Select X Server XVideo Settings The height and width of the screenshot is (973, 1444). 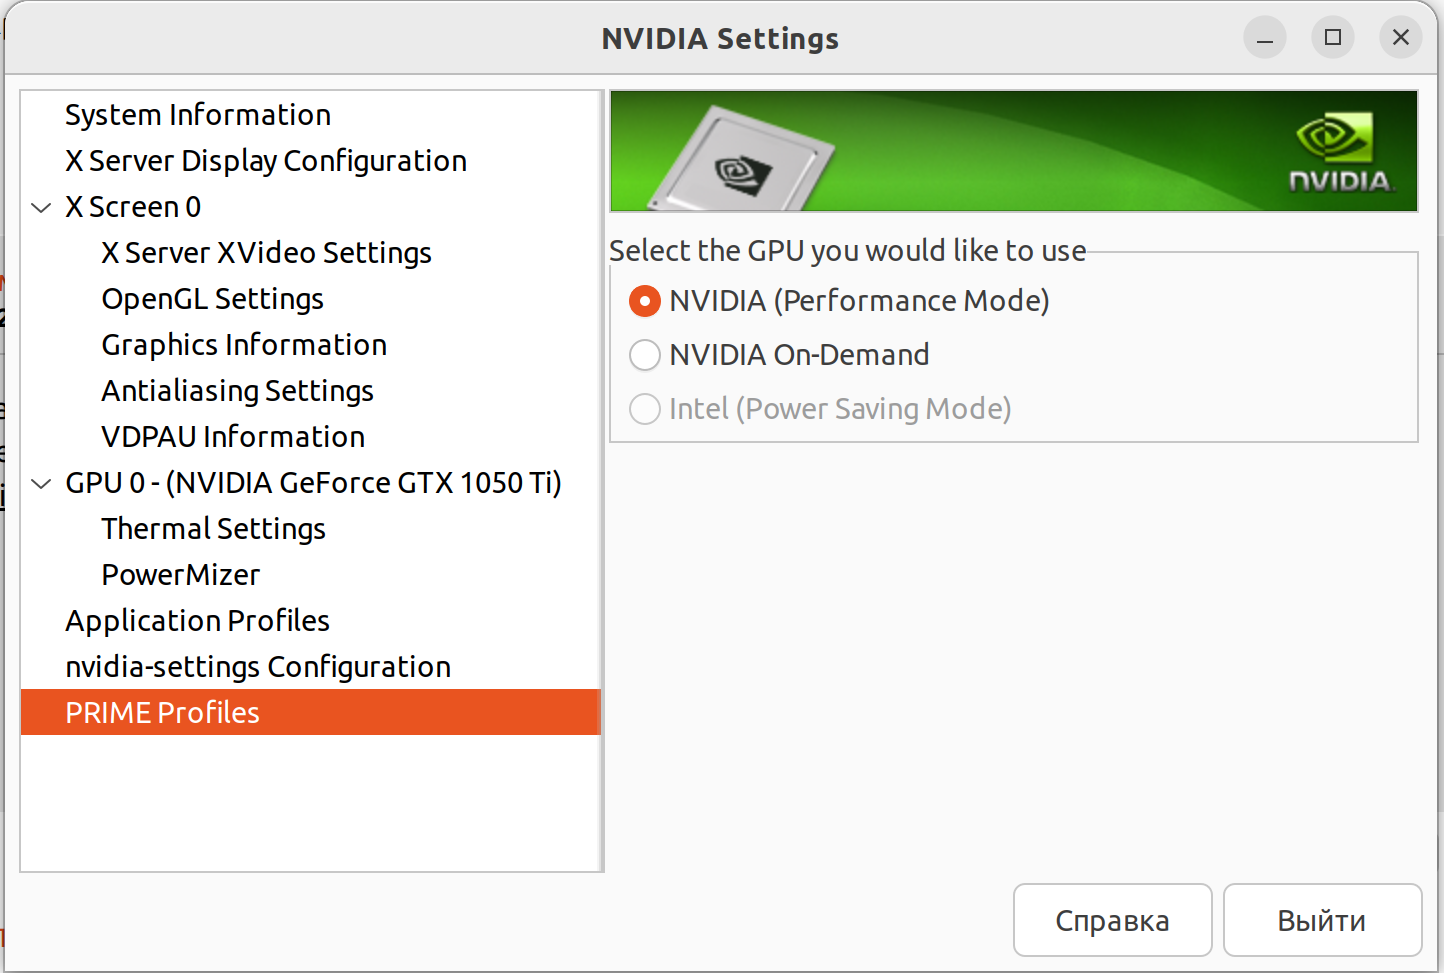pyautogui.click(x=266, y=253)
